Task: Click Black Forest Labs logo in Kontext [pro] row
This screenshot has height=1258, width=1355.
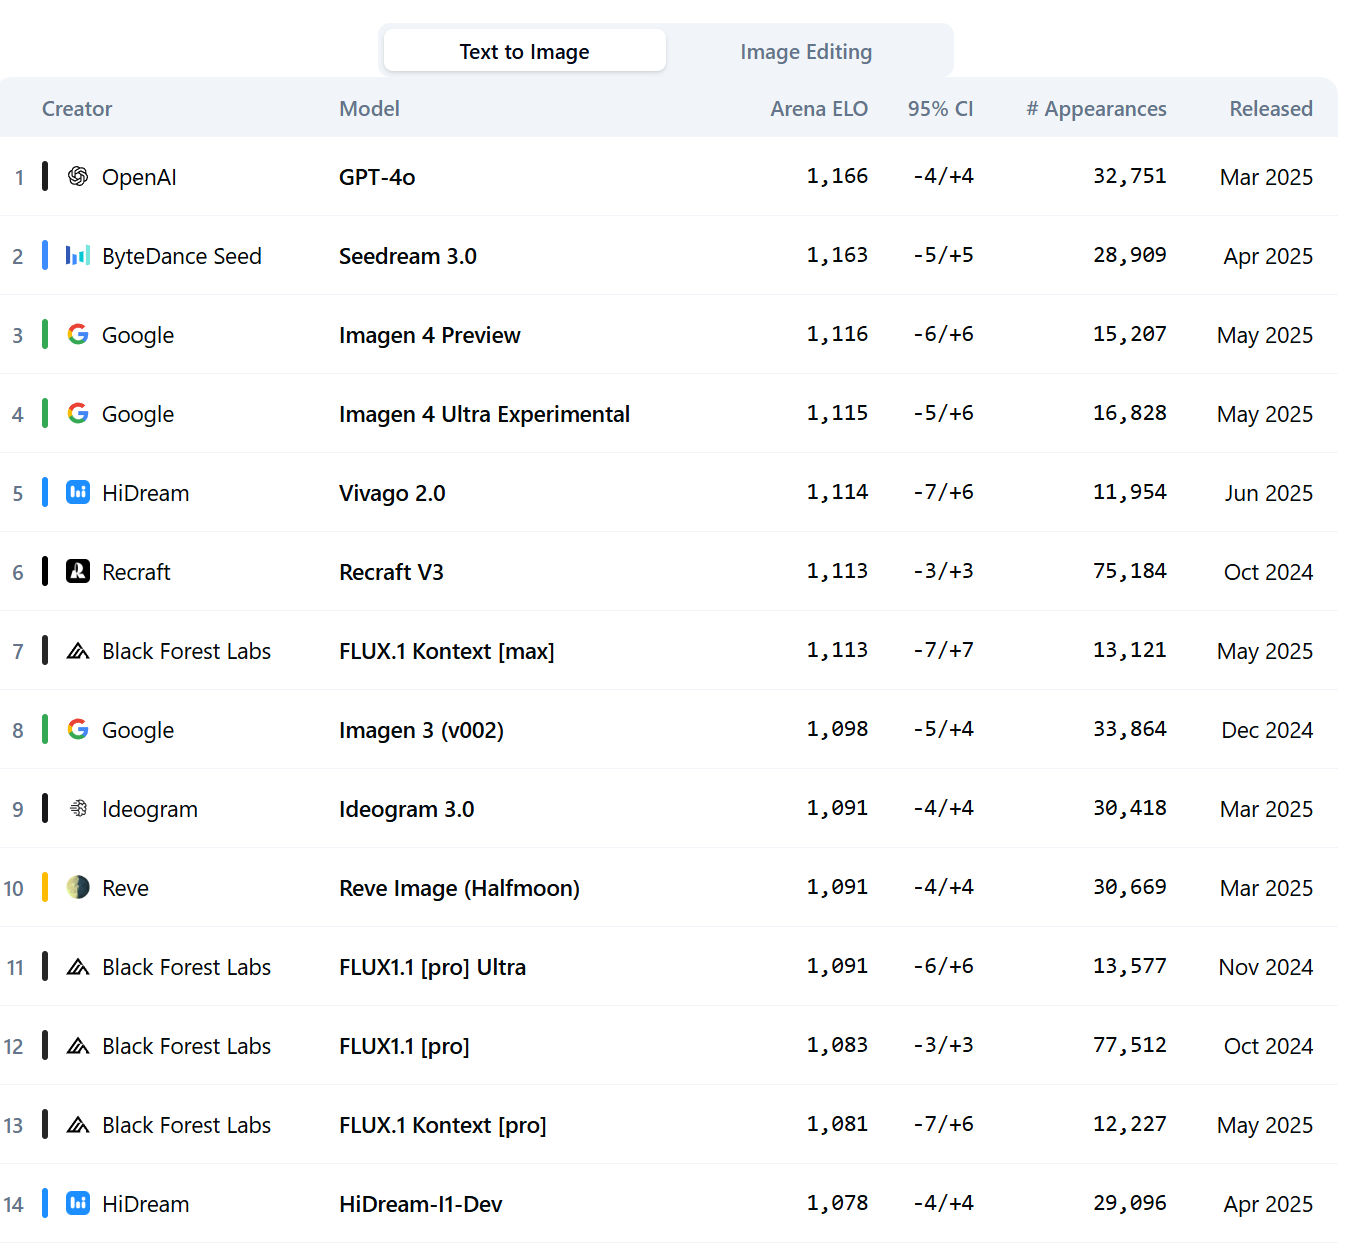Action: point(78,1125)
